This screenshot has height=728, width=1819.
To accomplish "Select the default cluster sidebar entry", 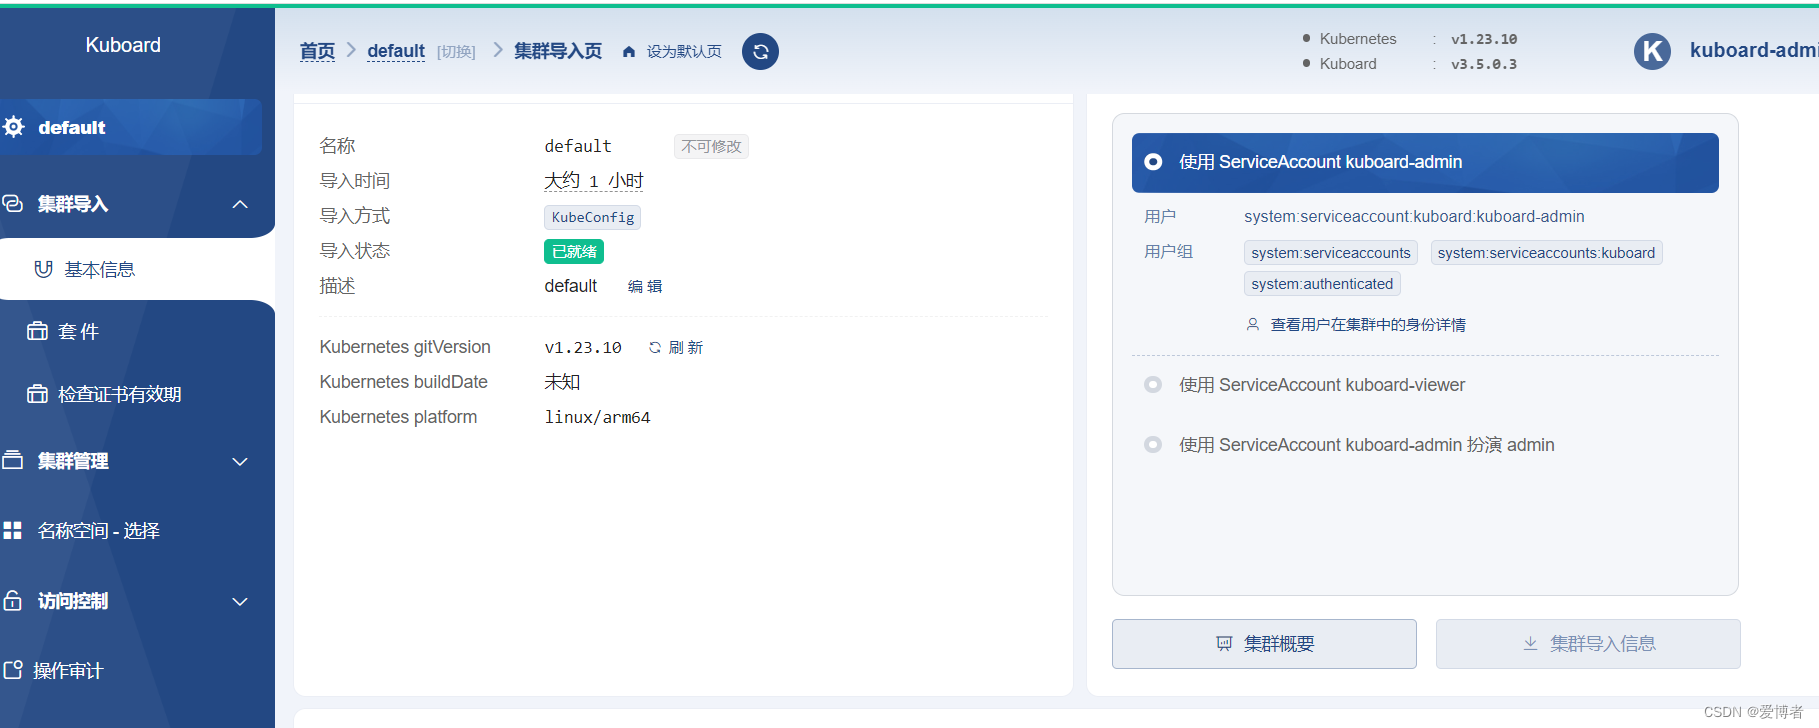I will [131, 127].
